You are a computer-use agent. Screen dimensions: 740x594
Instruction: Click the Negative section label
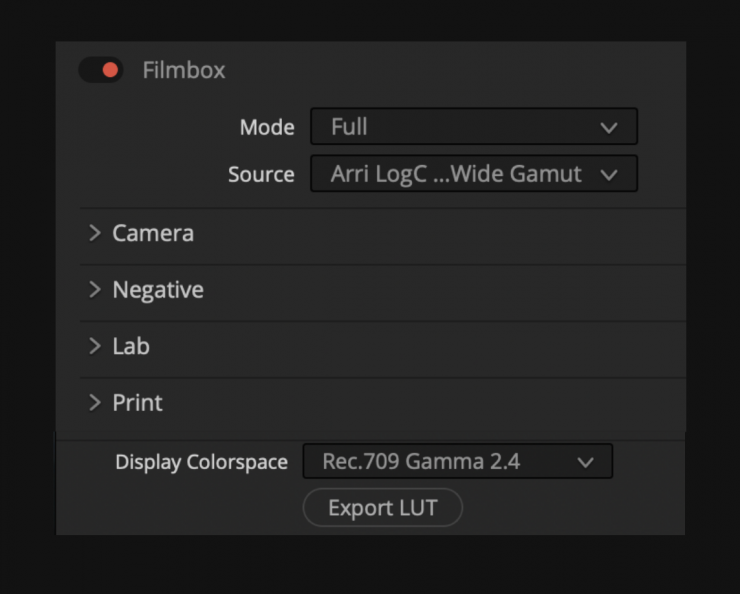point(158,290)
